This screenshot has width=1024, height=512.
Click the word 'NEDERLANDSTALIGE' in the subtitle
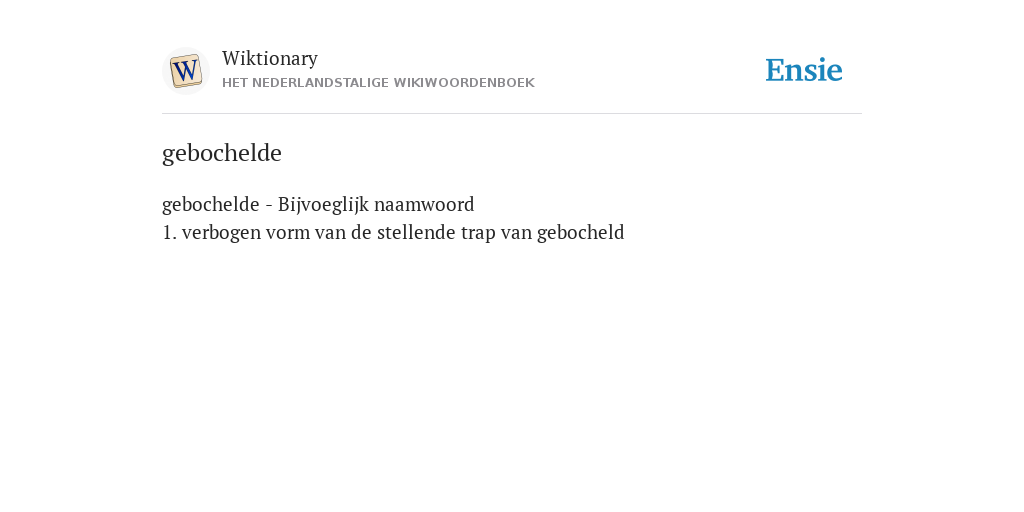(x=320, y=83)
